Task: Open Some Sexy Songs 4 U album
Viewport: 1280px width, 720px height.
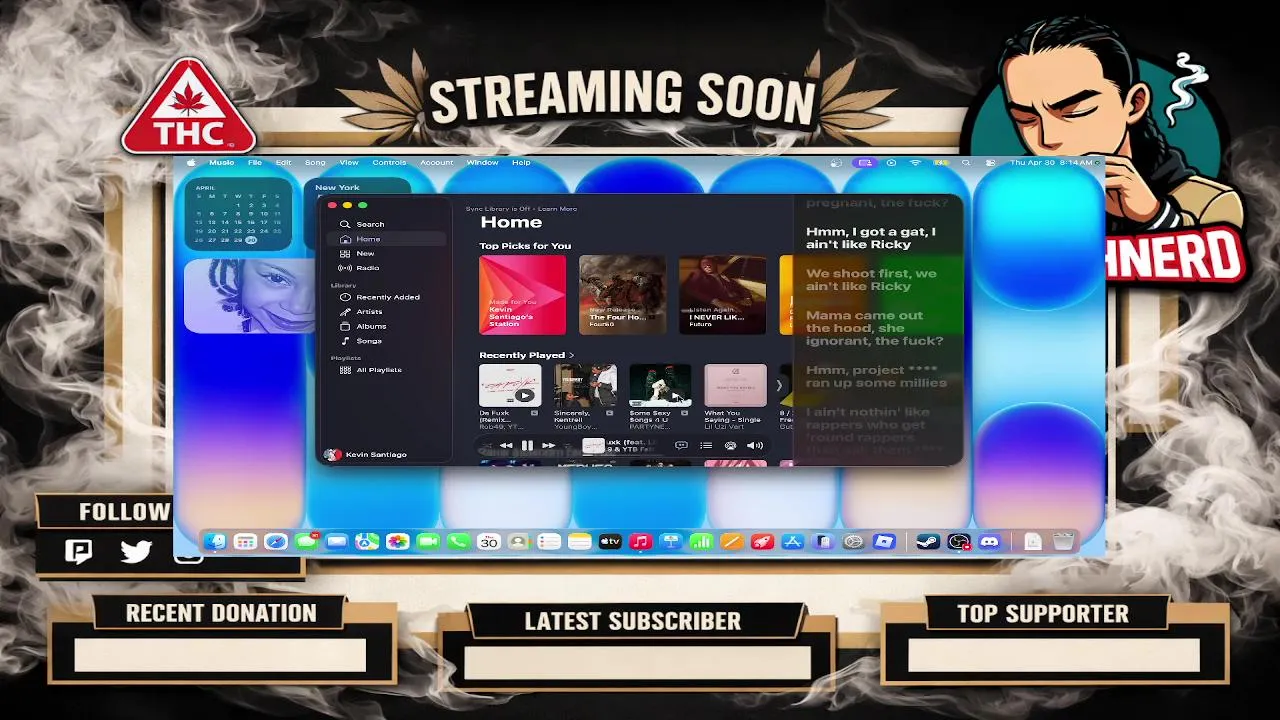Action: 660,386
